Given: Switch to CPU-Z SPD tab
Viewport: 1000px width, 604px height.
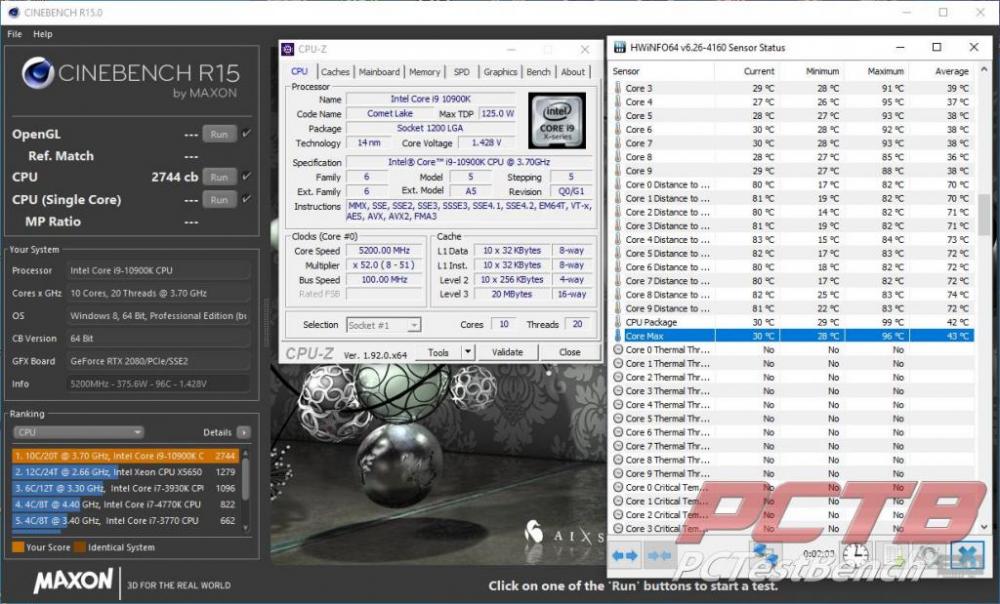Looking at the screenshot, I should pos(461,72).
